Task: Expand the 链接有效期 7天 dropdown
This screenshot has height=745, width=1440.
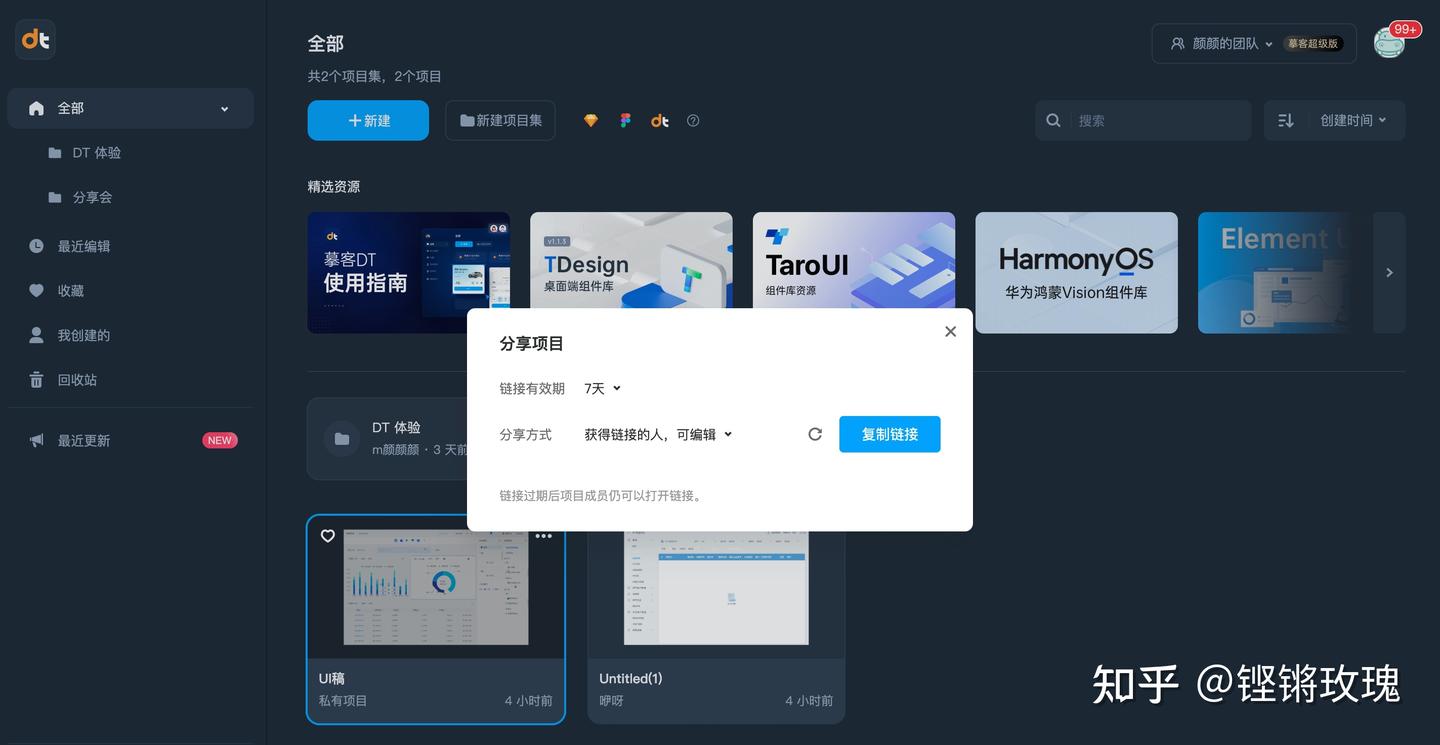Action: (601, 388)
